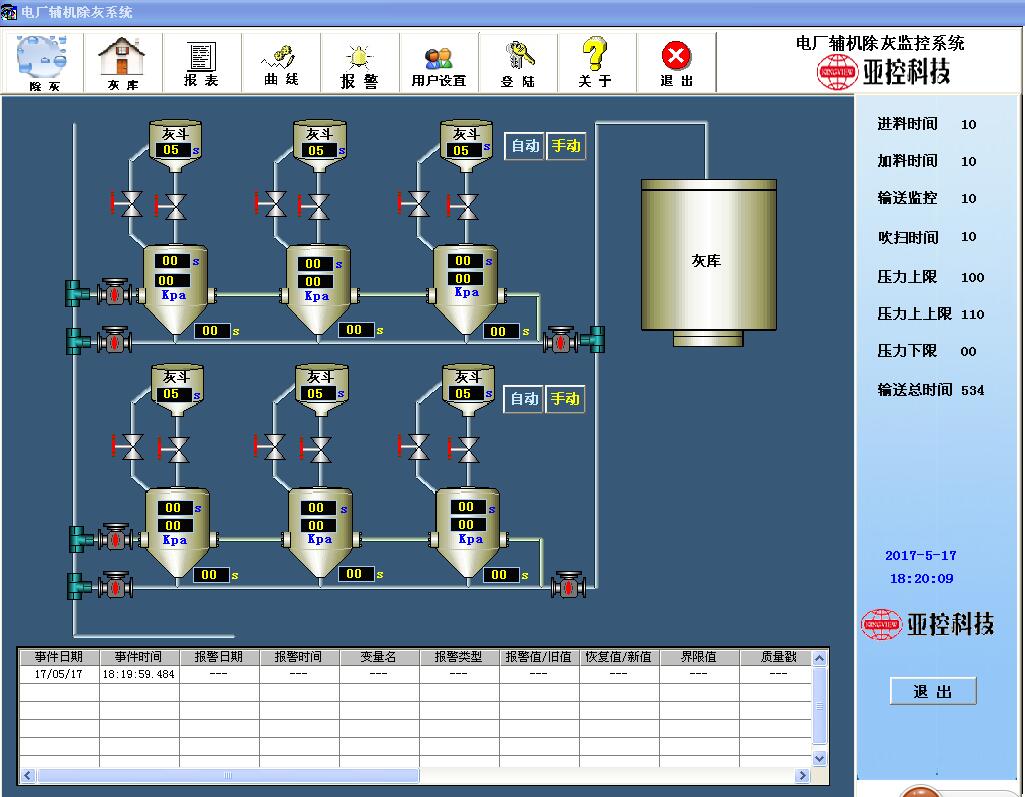1025x797 pixels.
Task: Click the left arrow of the bottom scrollbar
Action: pos(26,774)
